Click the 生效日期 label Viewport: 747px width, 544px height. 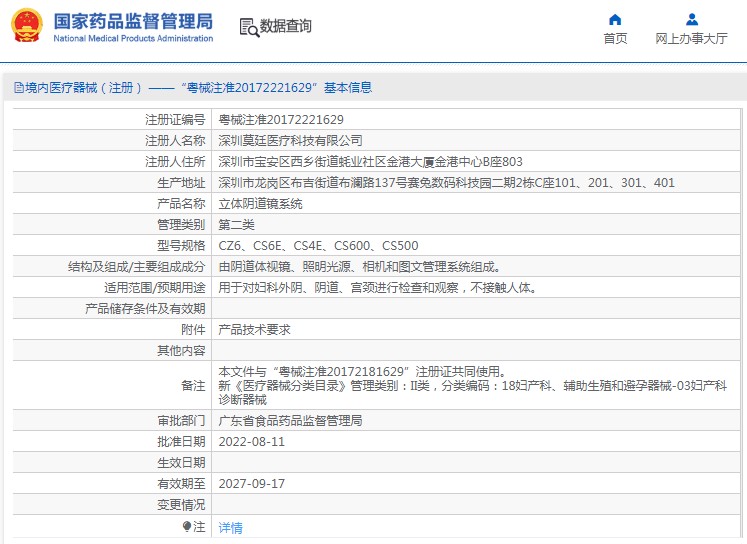coord(181,463)
